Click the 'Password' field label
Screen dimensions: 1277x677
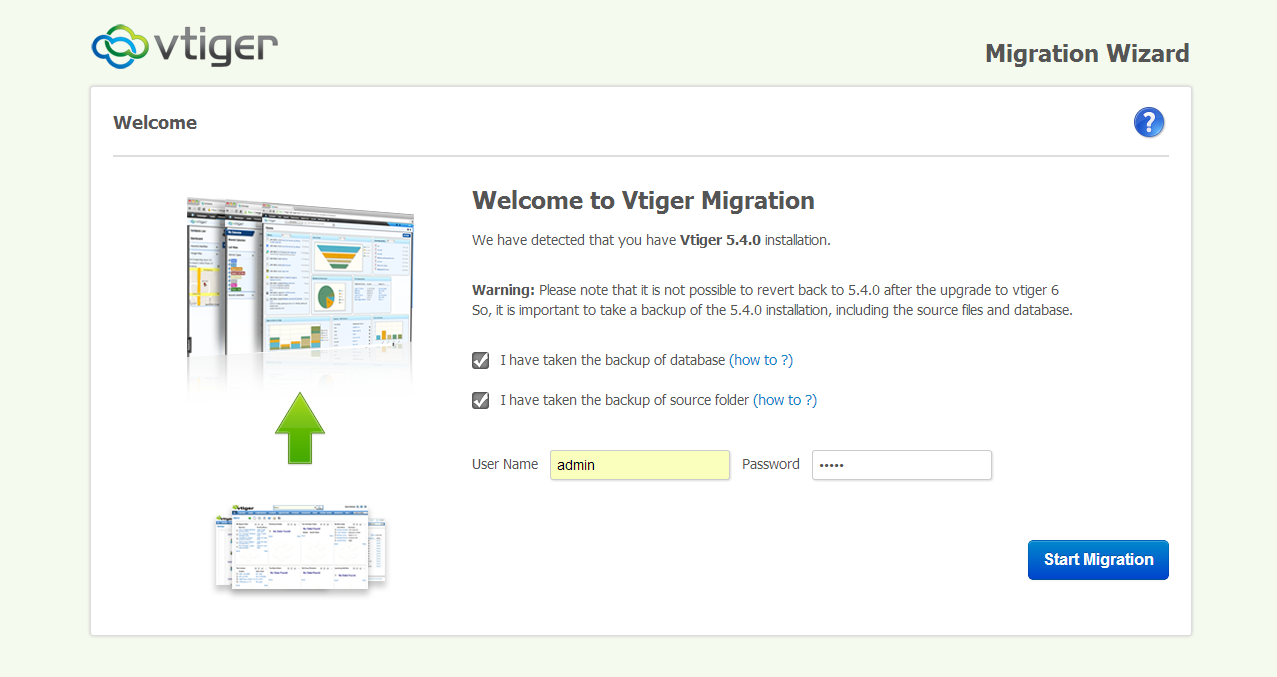[770, 464]
